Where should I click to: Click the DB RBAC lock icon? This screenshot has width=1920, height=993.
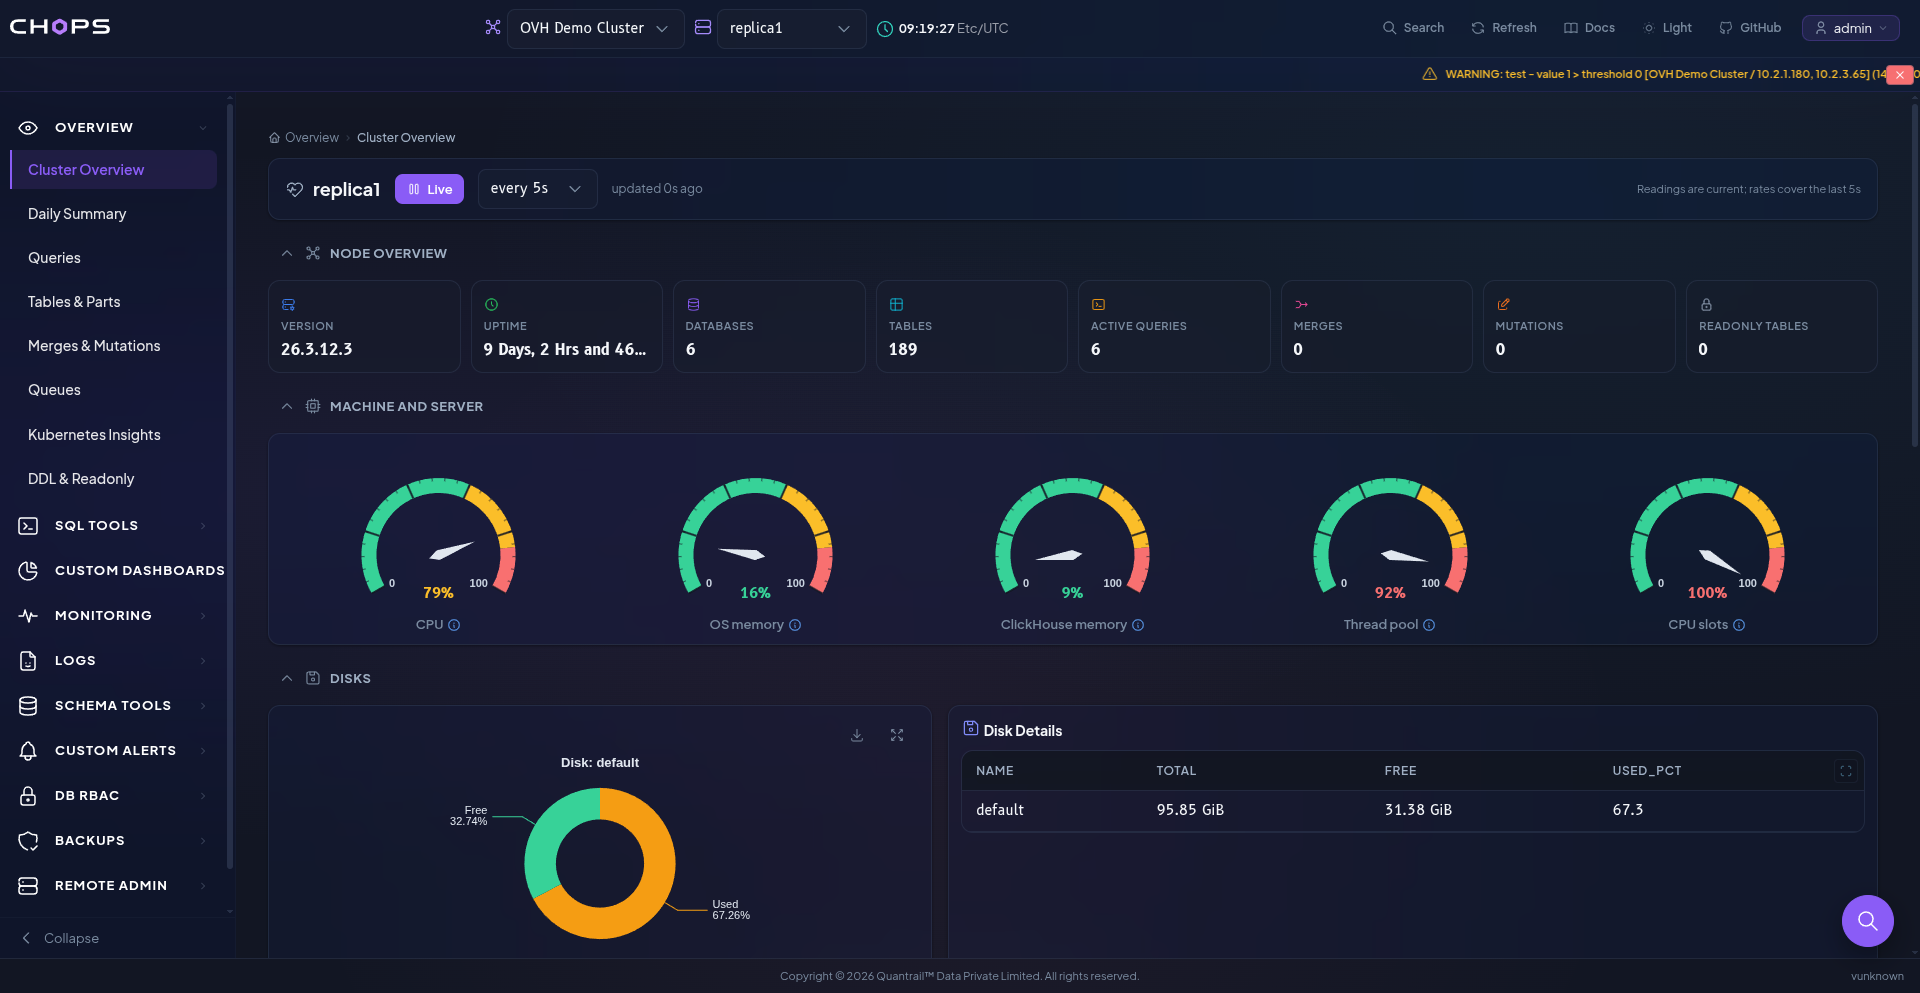coord(28,796)
